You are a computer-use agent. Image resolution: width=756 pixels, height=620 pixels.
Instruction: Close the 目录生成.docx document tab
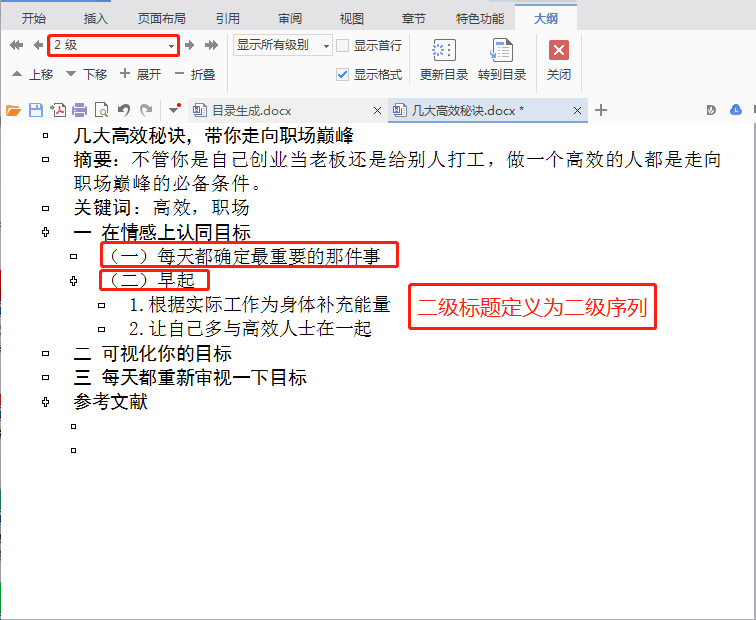[378, 111]
